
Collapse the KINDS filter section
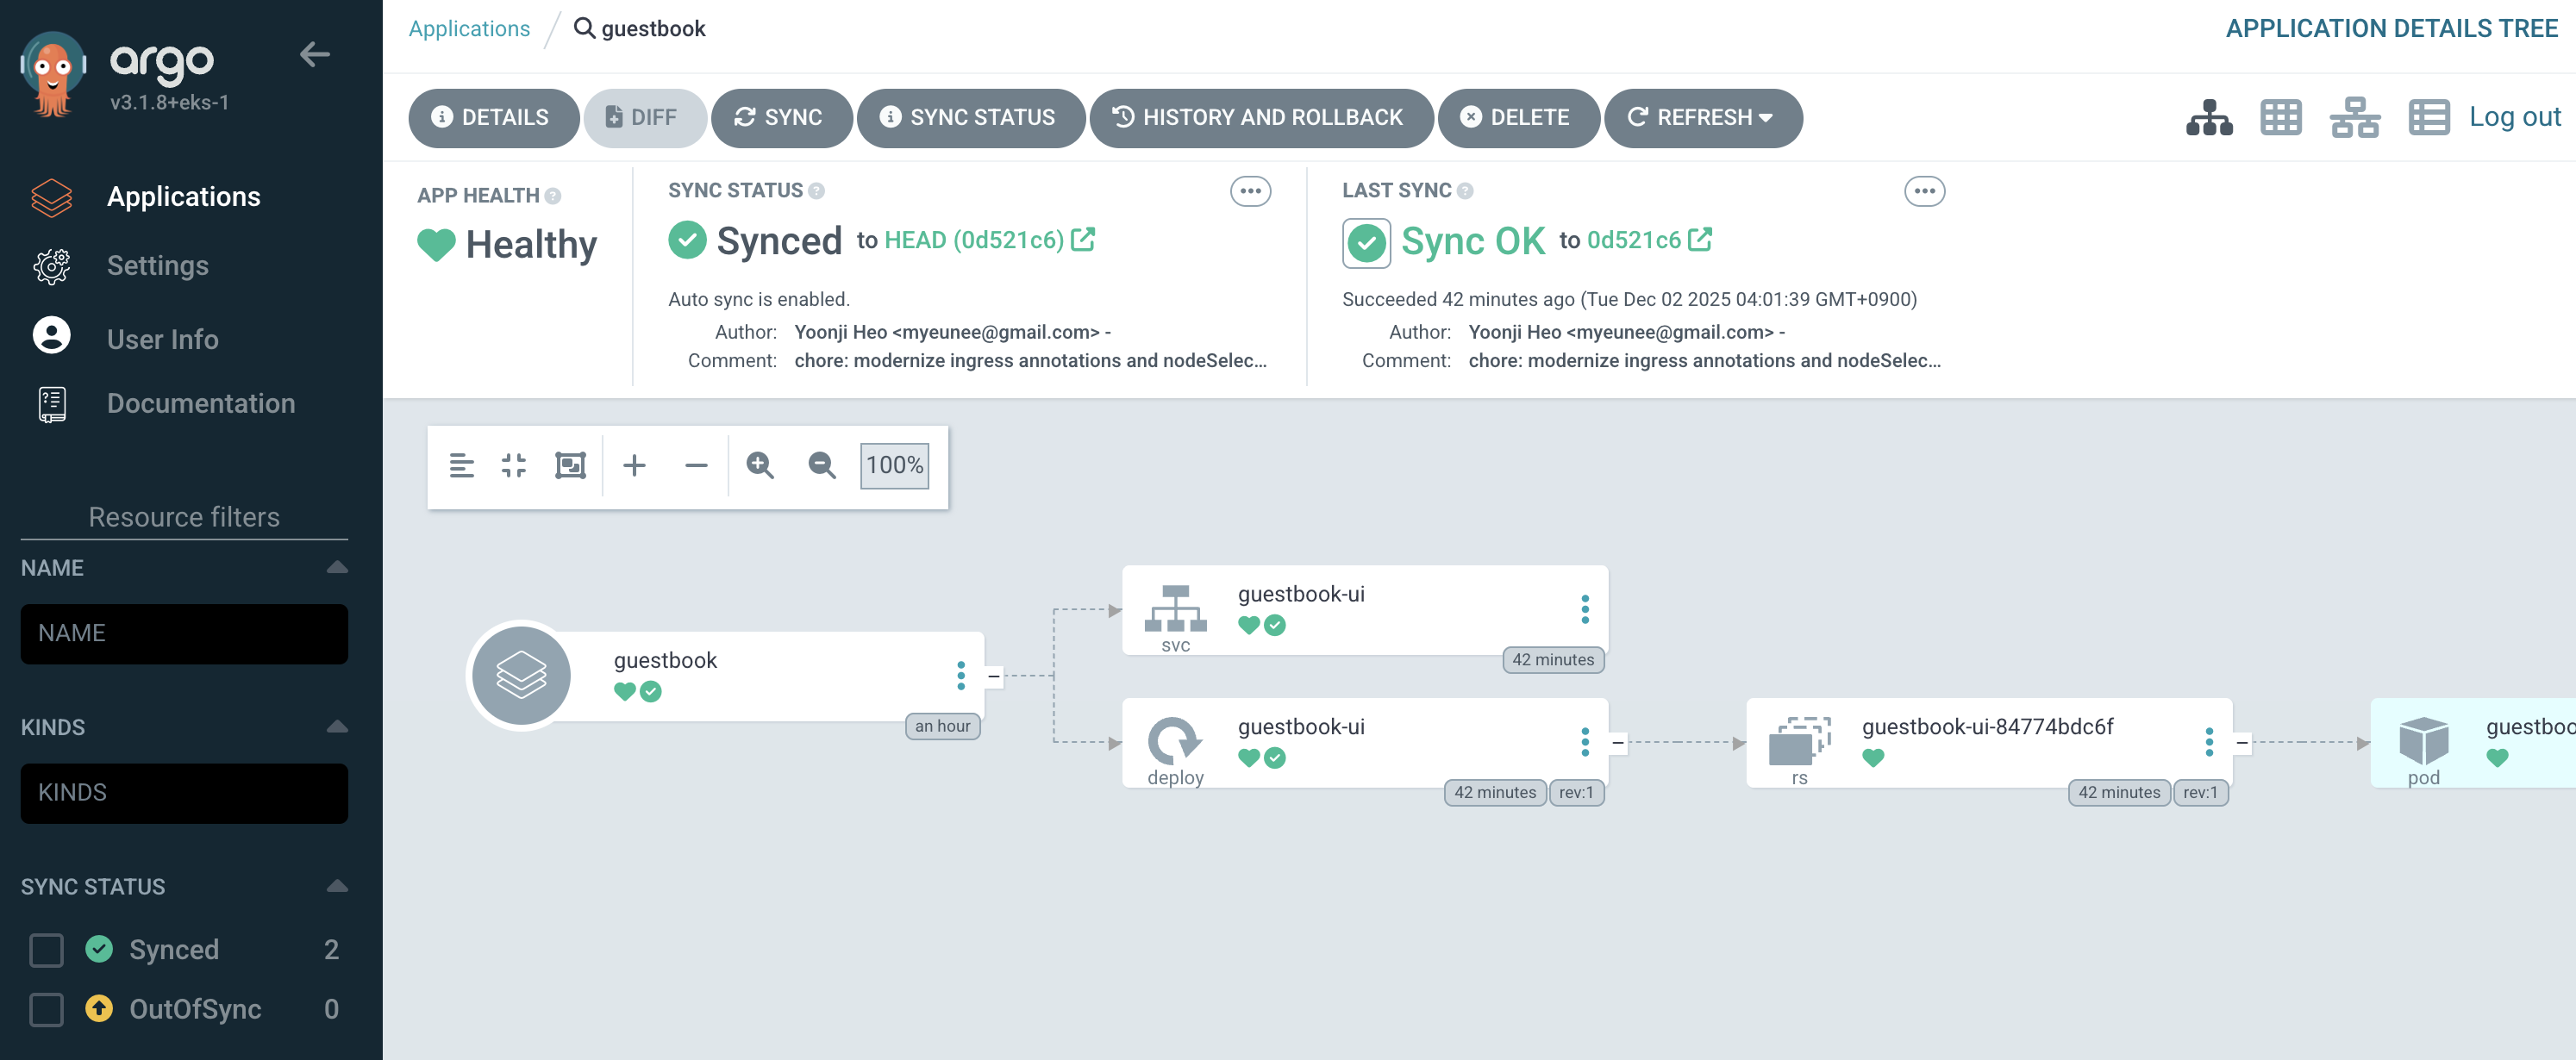pos(337,727)
